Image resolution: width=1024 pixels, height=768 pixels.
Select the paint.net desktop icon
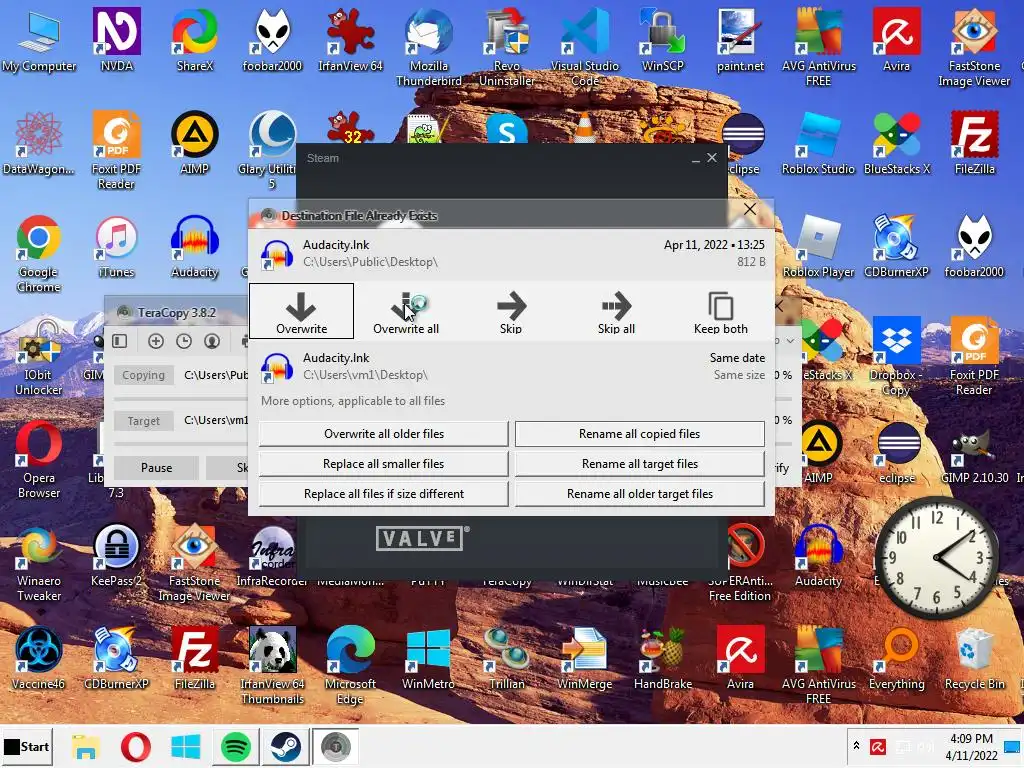[740, 39]
